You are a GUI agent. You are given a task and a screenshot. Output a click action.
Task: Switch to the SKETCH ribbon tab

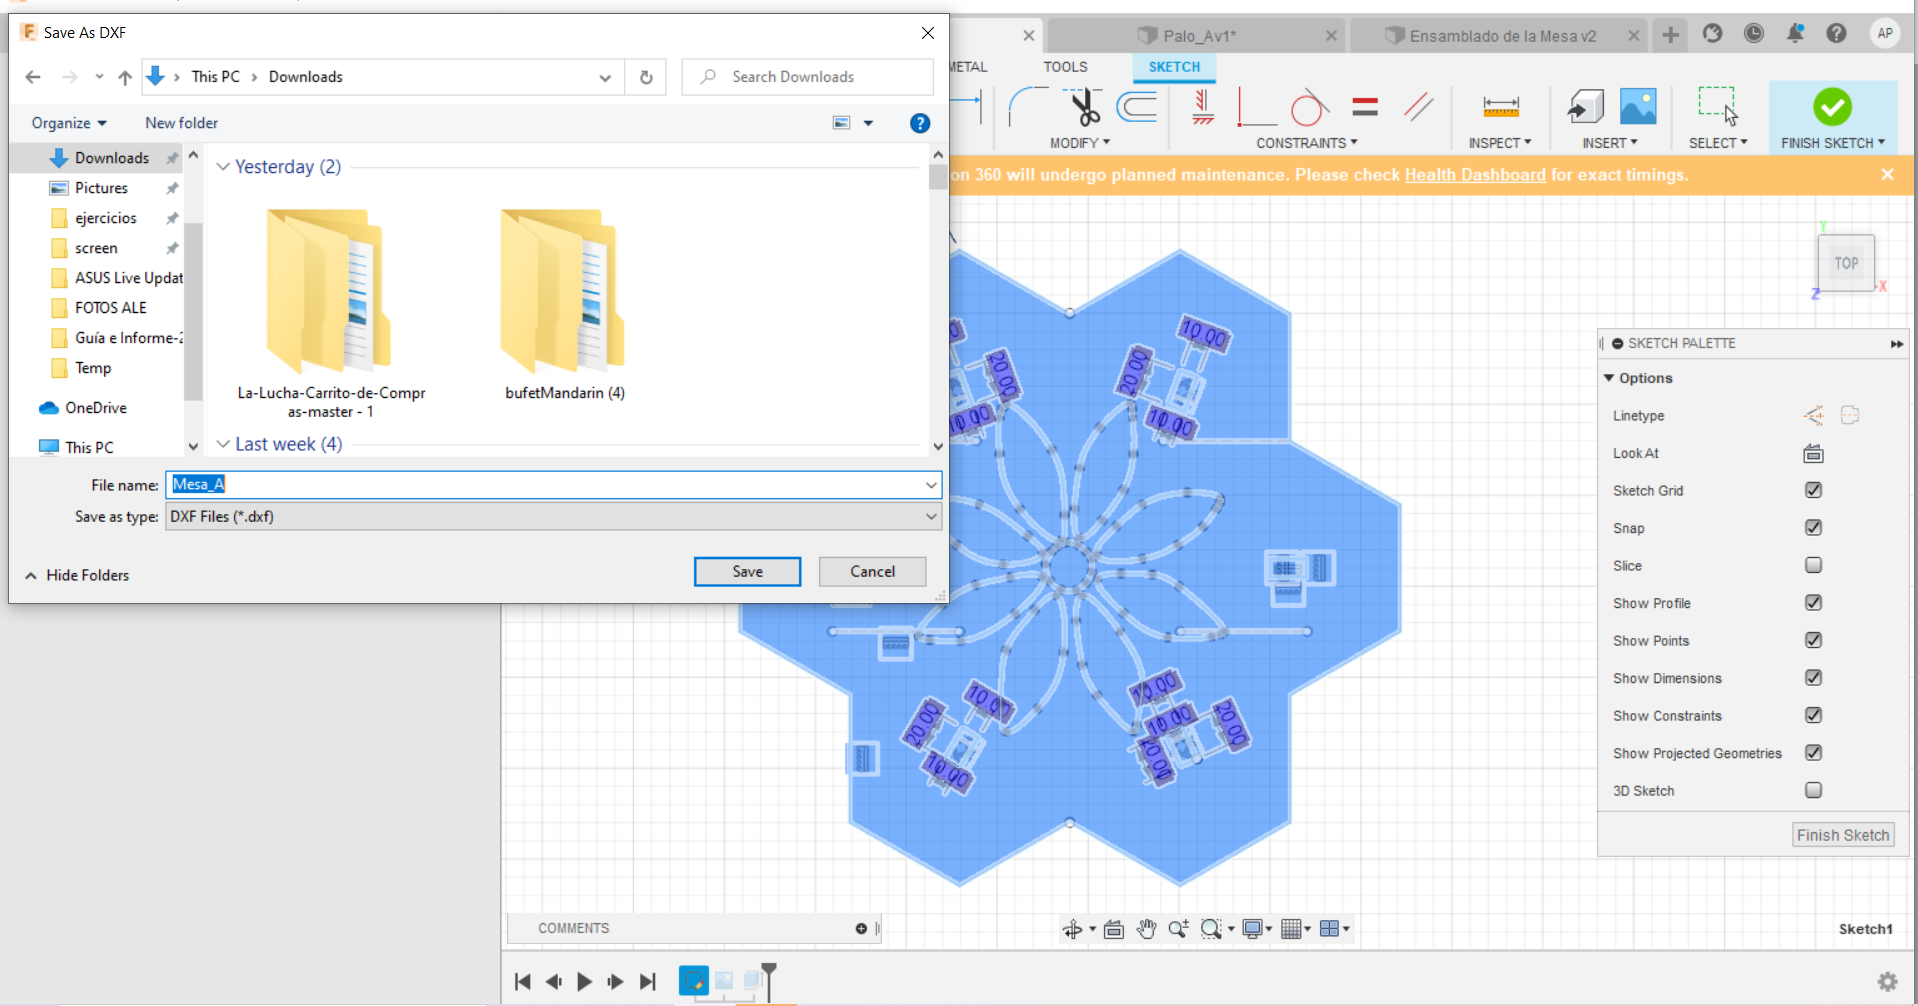[x=1174, y=67]
